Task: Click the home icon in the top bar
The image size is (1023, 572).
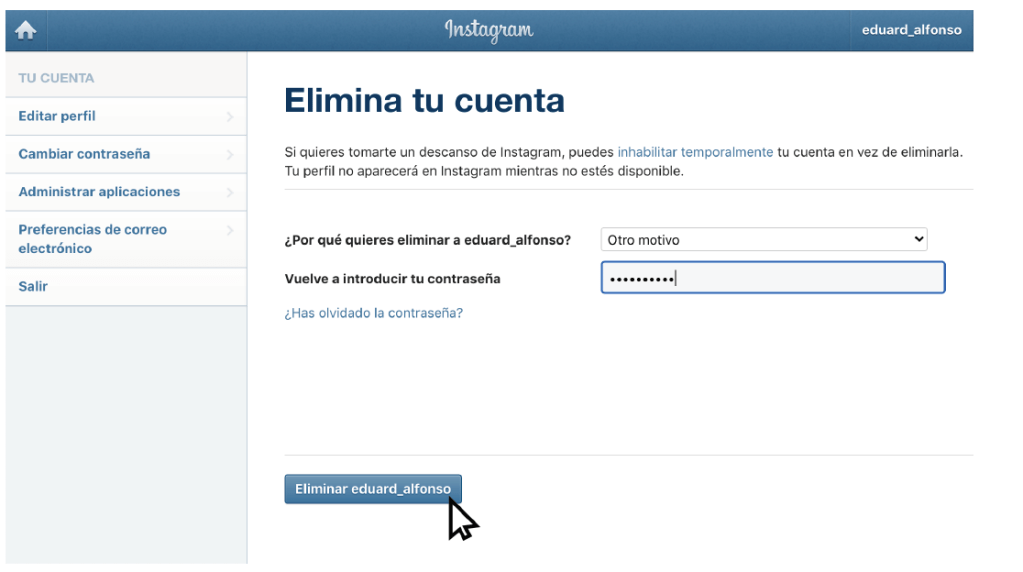Action: [26, 31]
